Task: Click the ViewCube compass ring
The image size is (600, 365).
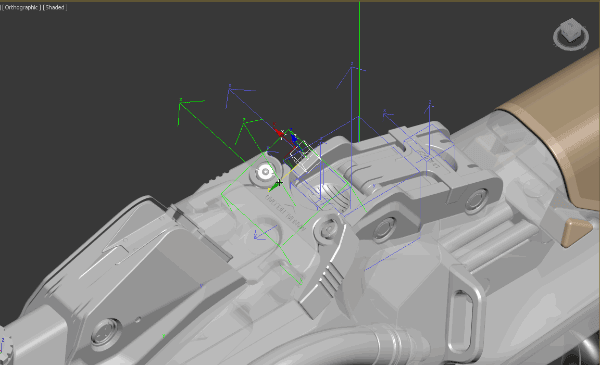Action: [x=571, y=37]
